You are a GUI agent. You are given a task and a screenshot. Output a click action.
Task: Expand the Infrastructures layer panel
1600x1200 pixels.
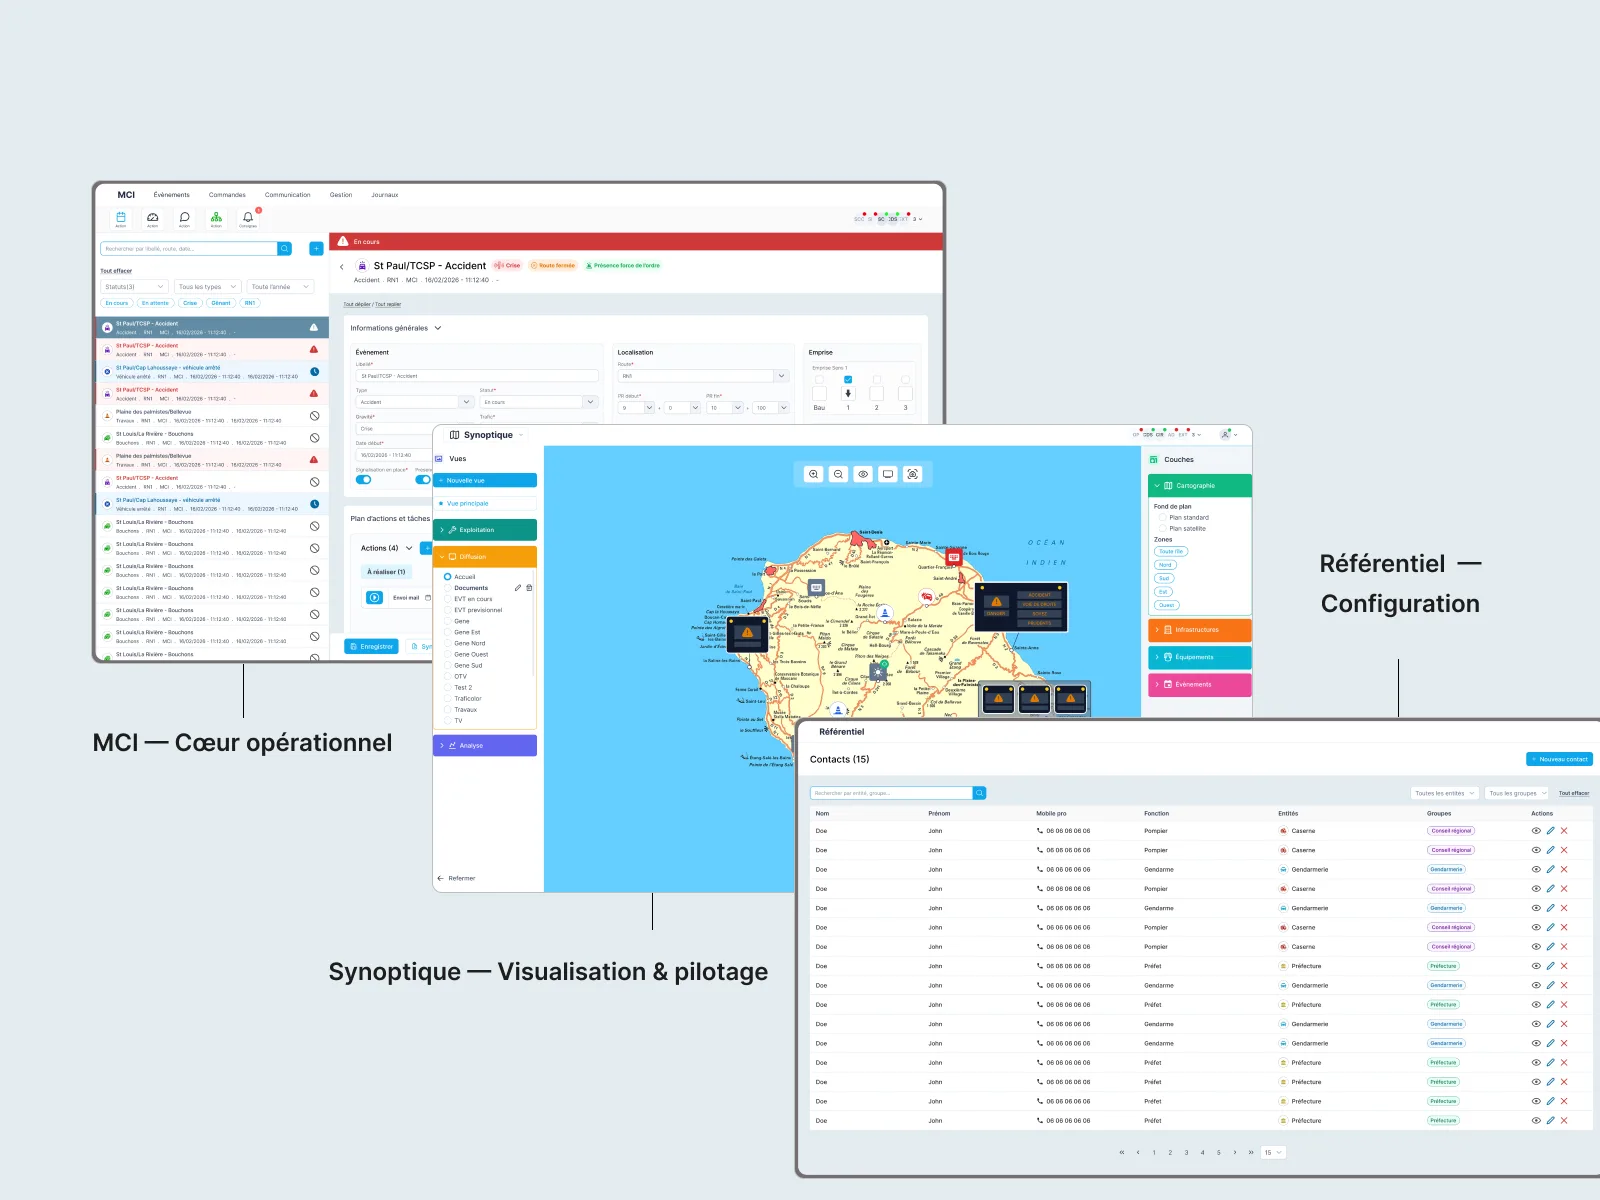pos(1200,630)
